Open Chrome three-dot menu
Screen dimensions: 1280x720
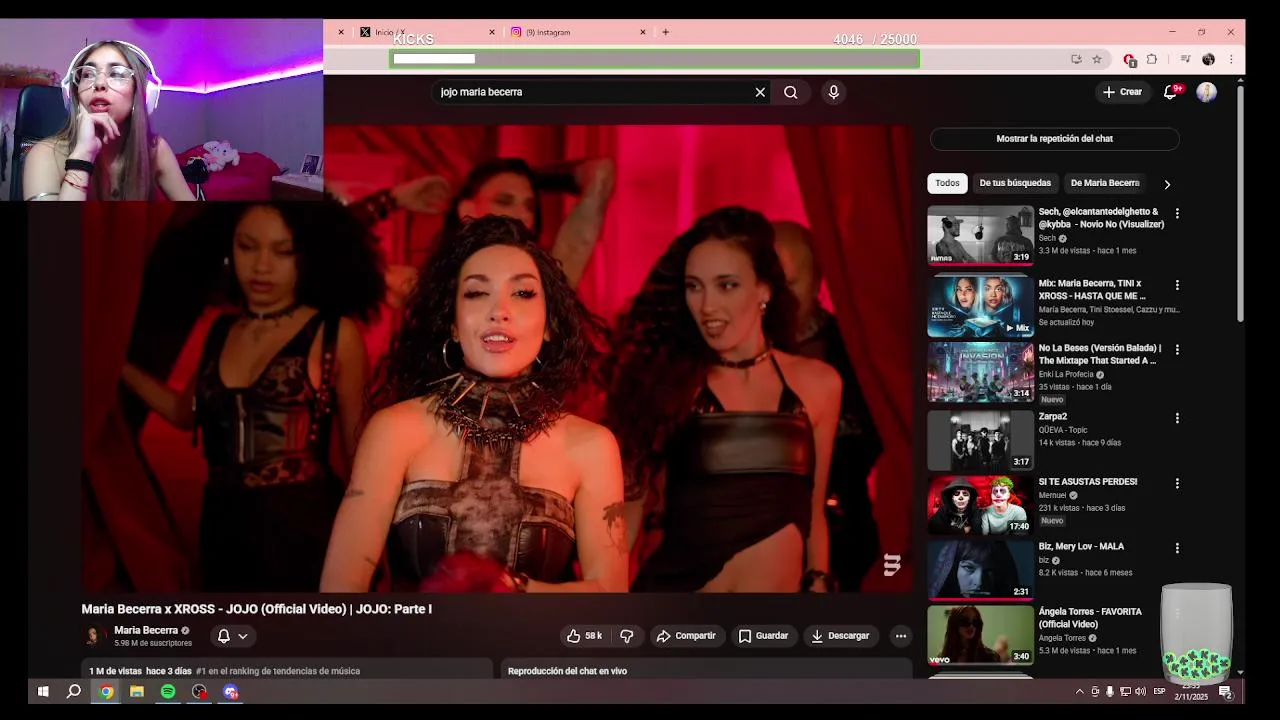point(1231,60)
